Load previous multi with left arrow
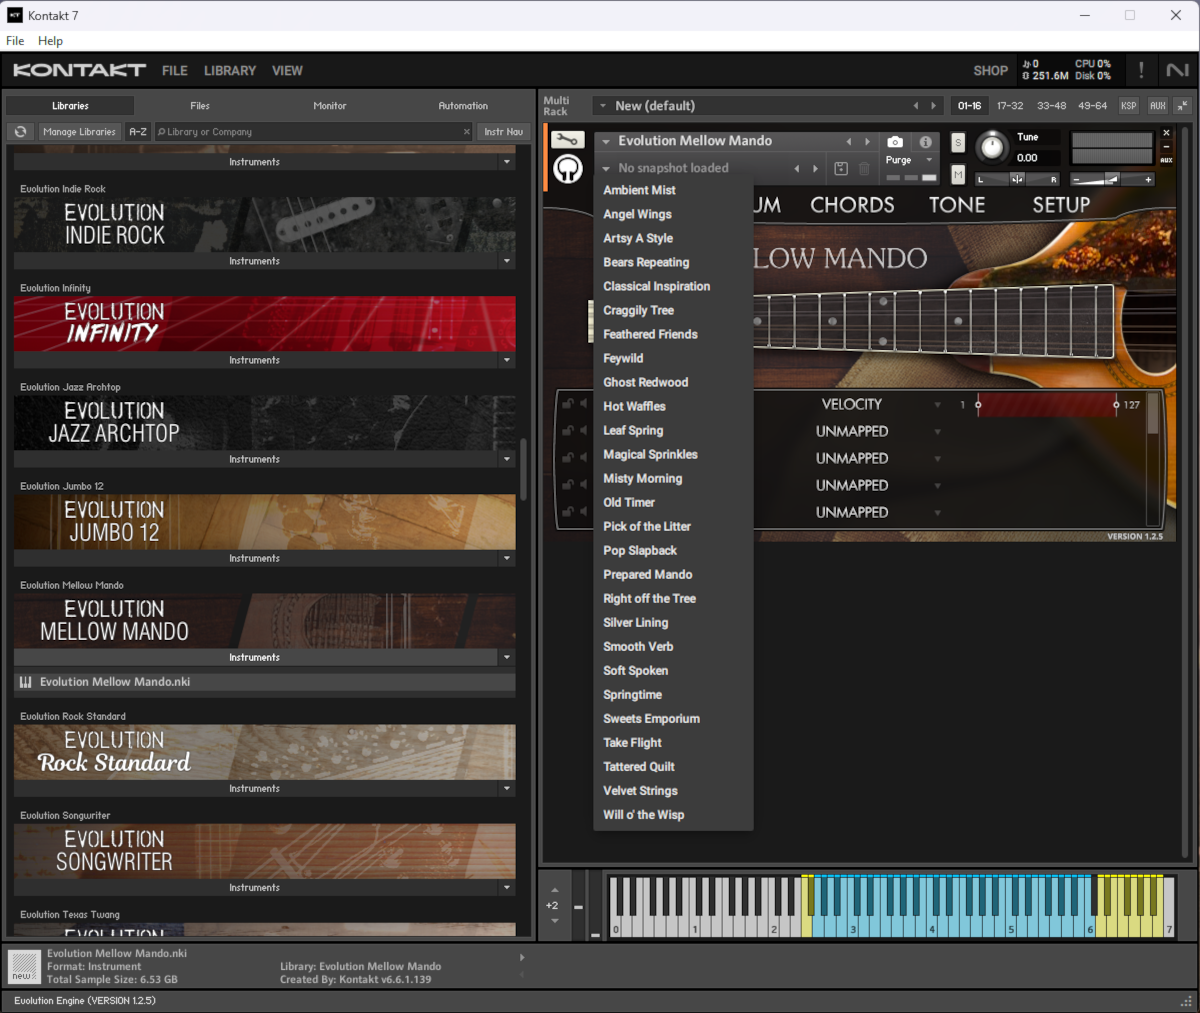Screen dimensions: 1200x1013 (915, 106)
